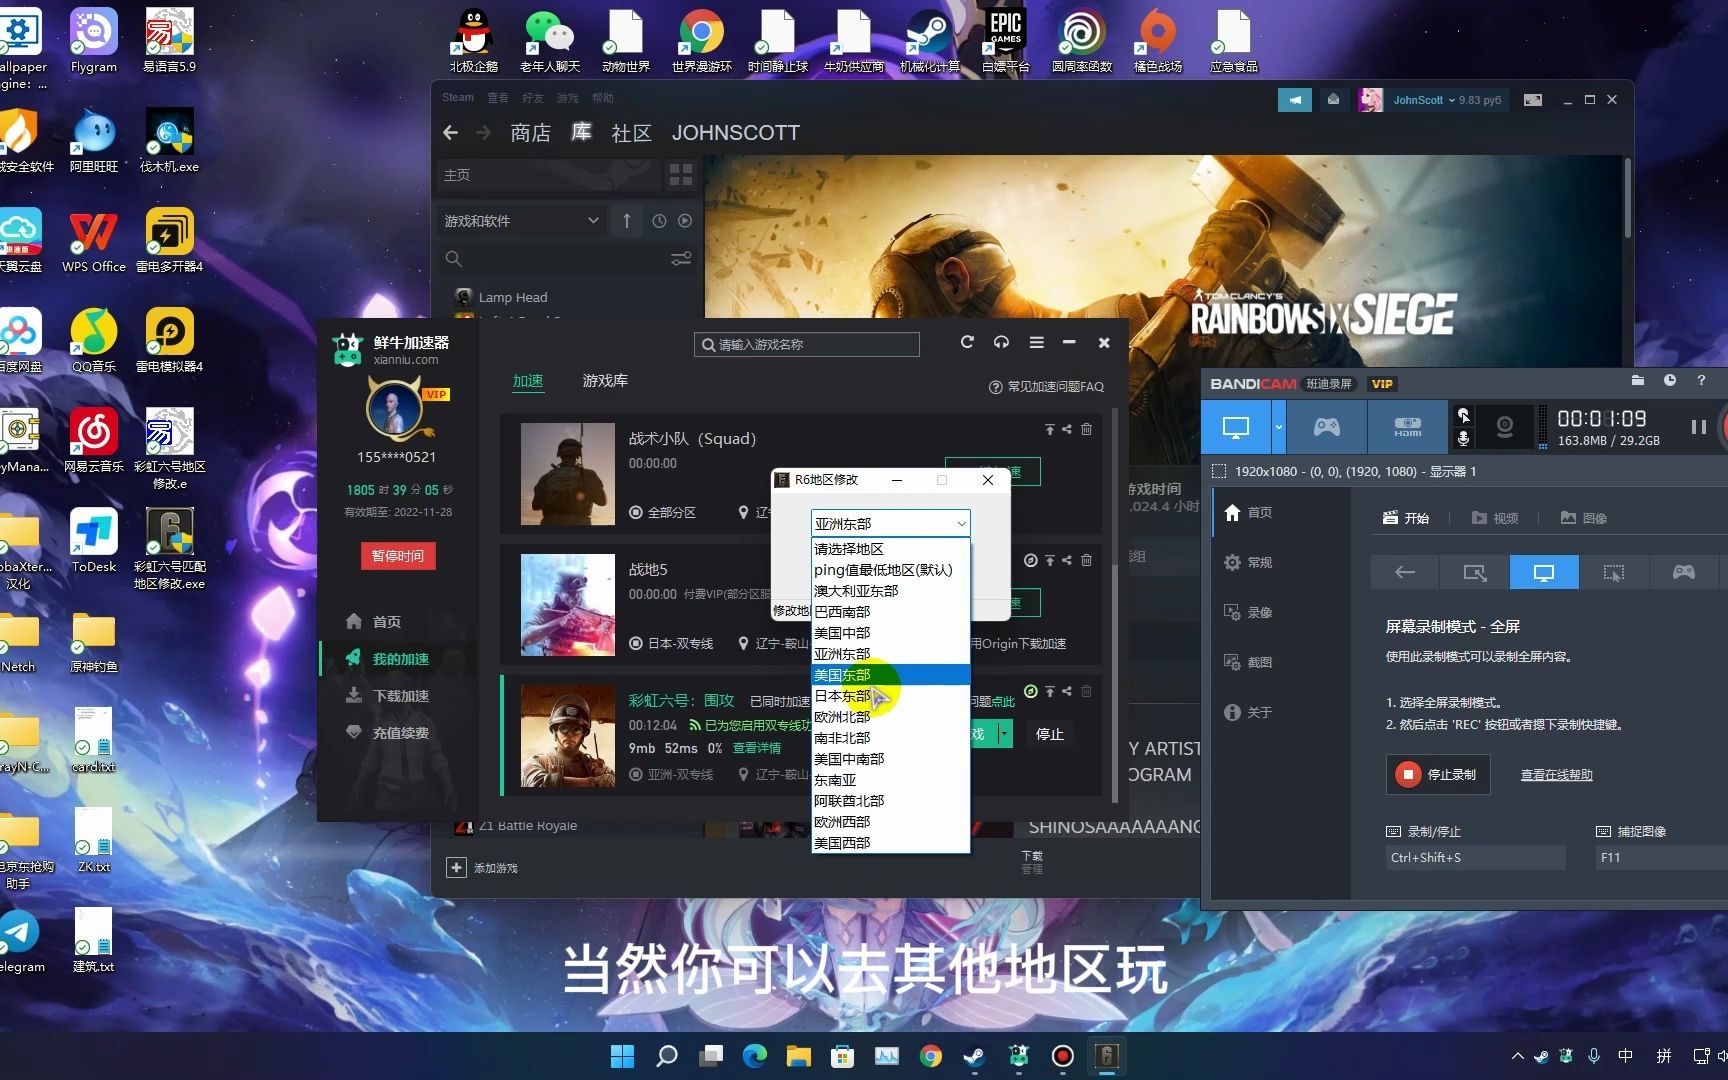1728x1080 pixels.
Task: Share 战地5 entry via share icon
Action: point(1067,560)
